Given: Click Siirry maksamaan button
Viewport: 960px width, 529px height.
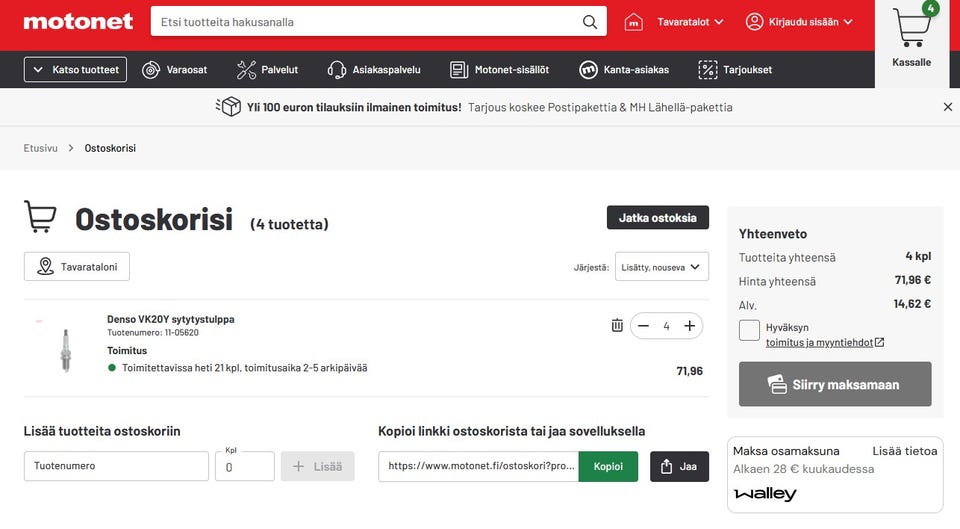Looking at the screenshot, I should tap(835, 384).
